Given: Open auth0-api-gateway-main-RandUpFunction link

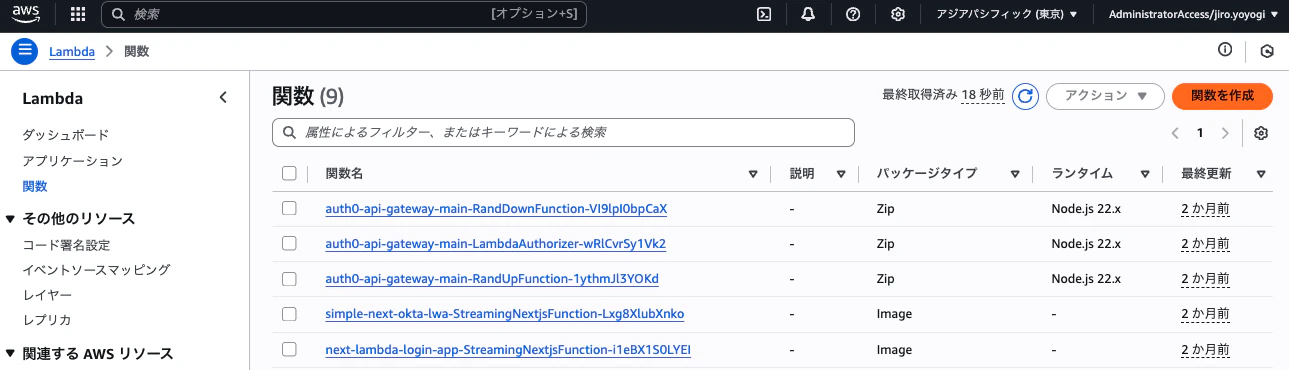Looking at the screenshot, I should pyautogui.click(x=492, y=278).
